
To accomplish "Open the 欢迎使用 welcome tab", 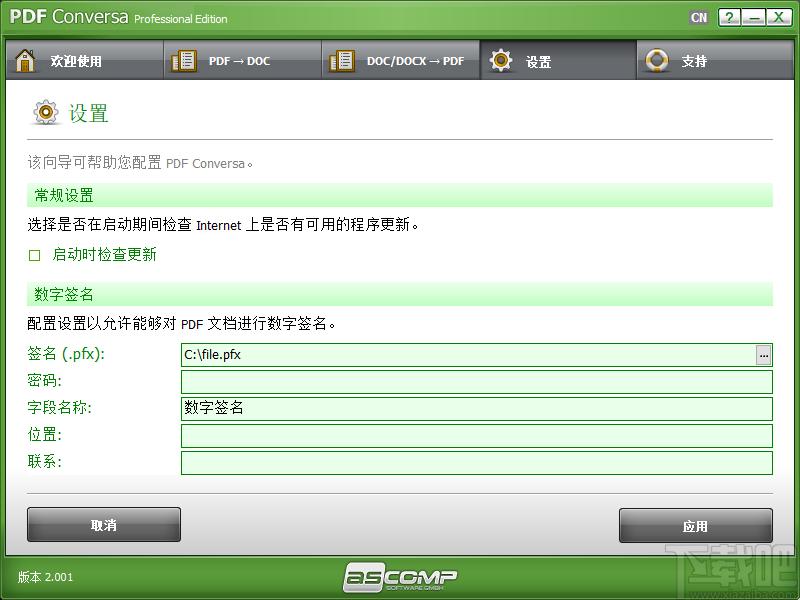I will (x=85, y=60).
